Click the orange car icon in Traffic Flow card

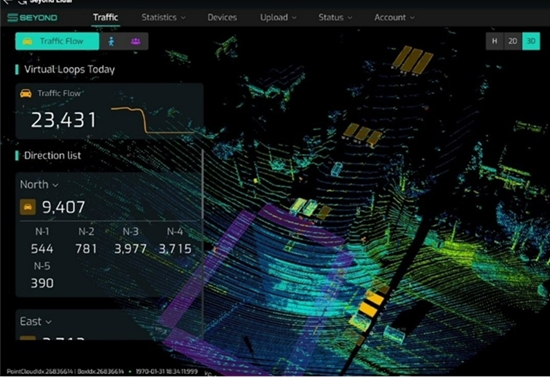26,93
